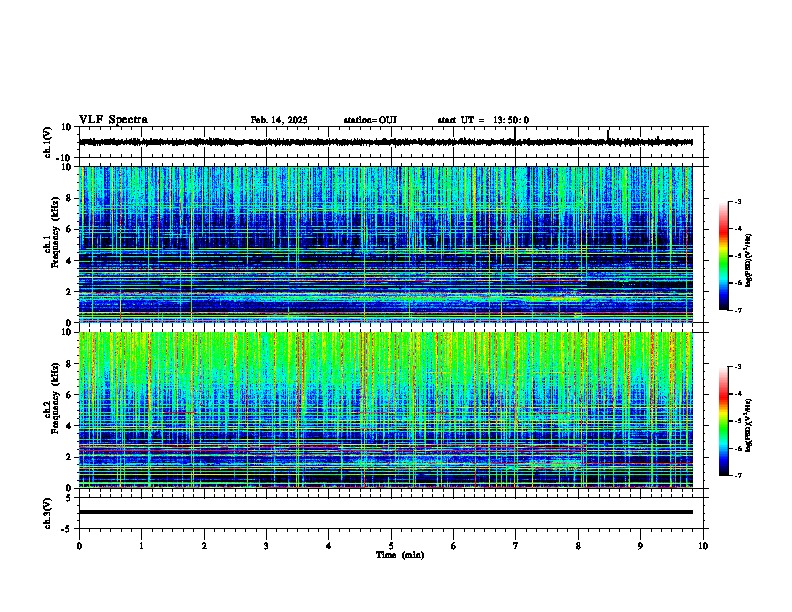
Task: Click tick label "0" on the Time axis
Action: click(x=79, y=546)
